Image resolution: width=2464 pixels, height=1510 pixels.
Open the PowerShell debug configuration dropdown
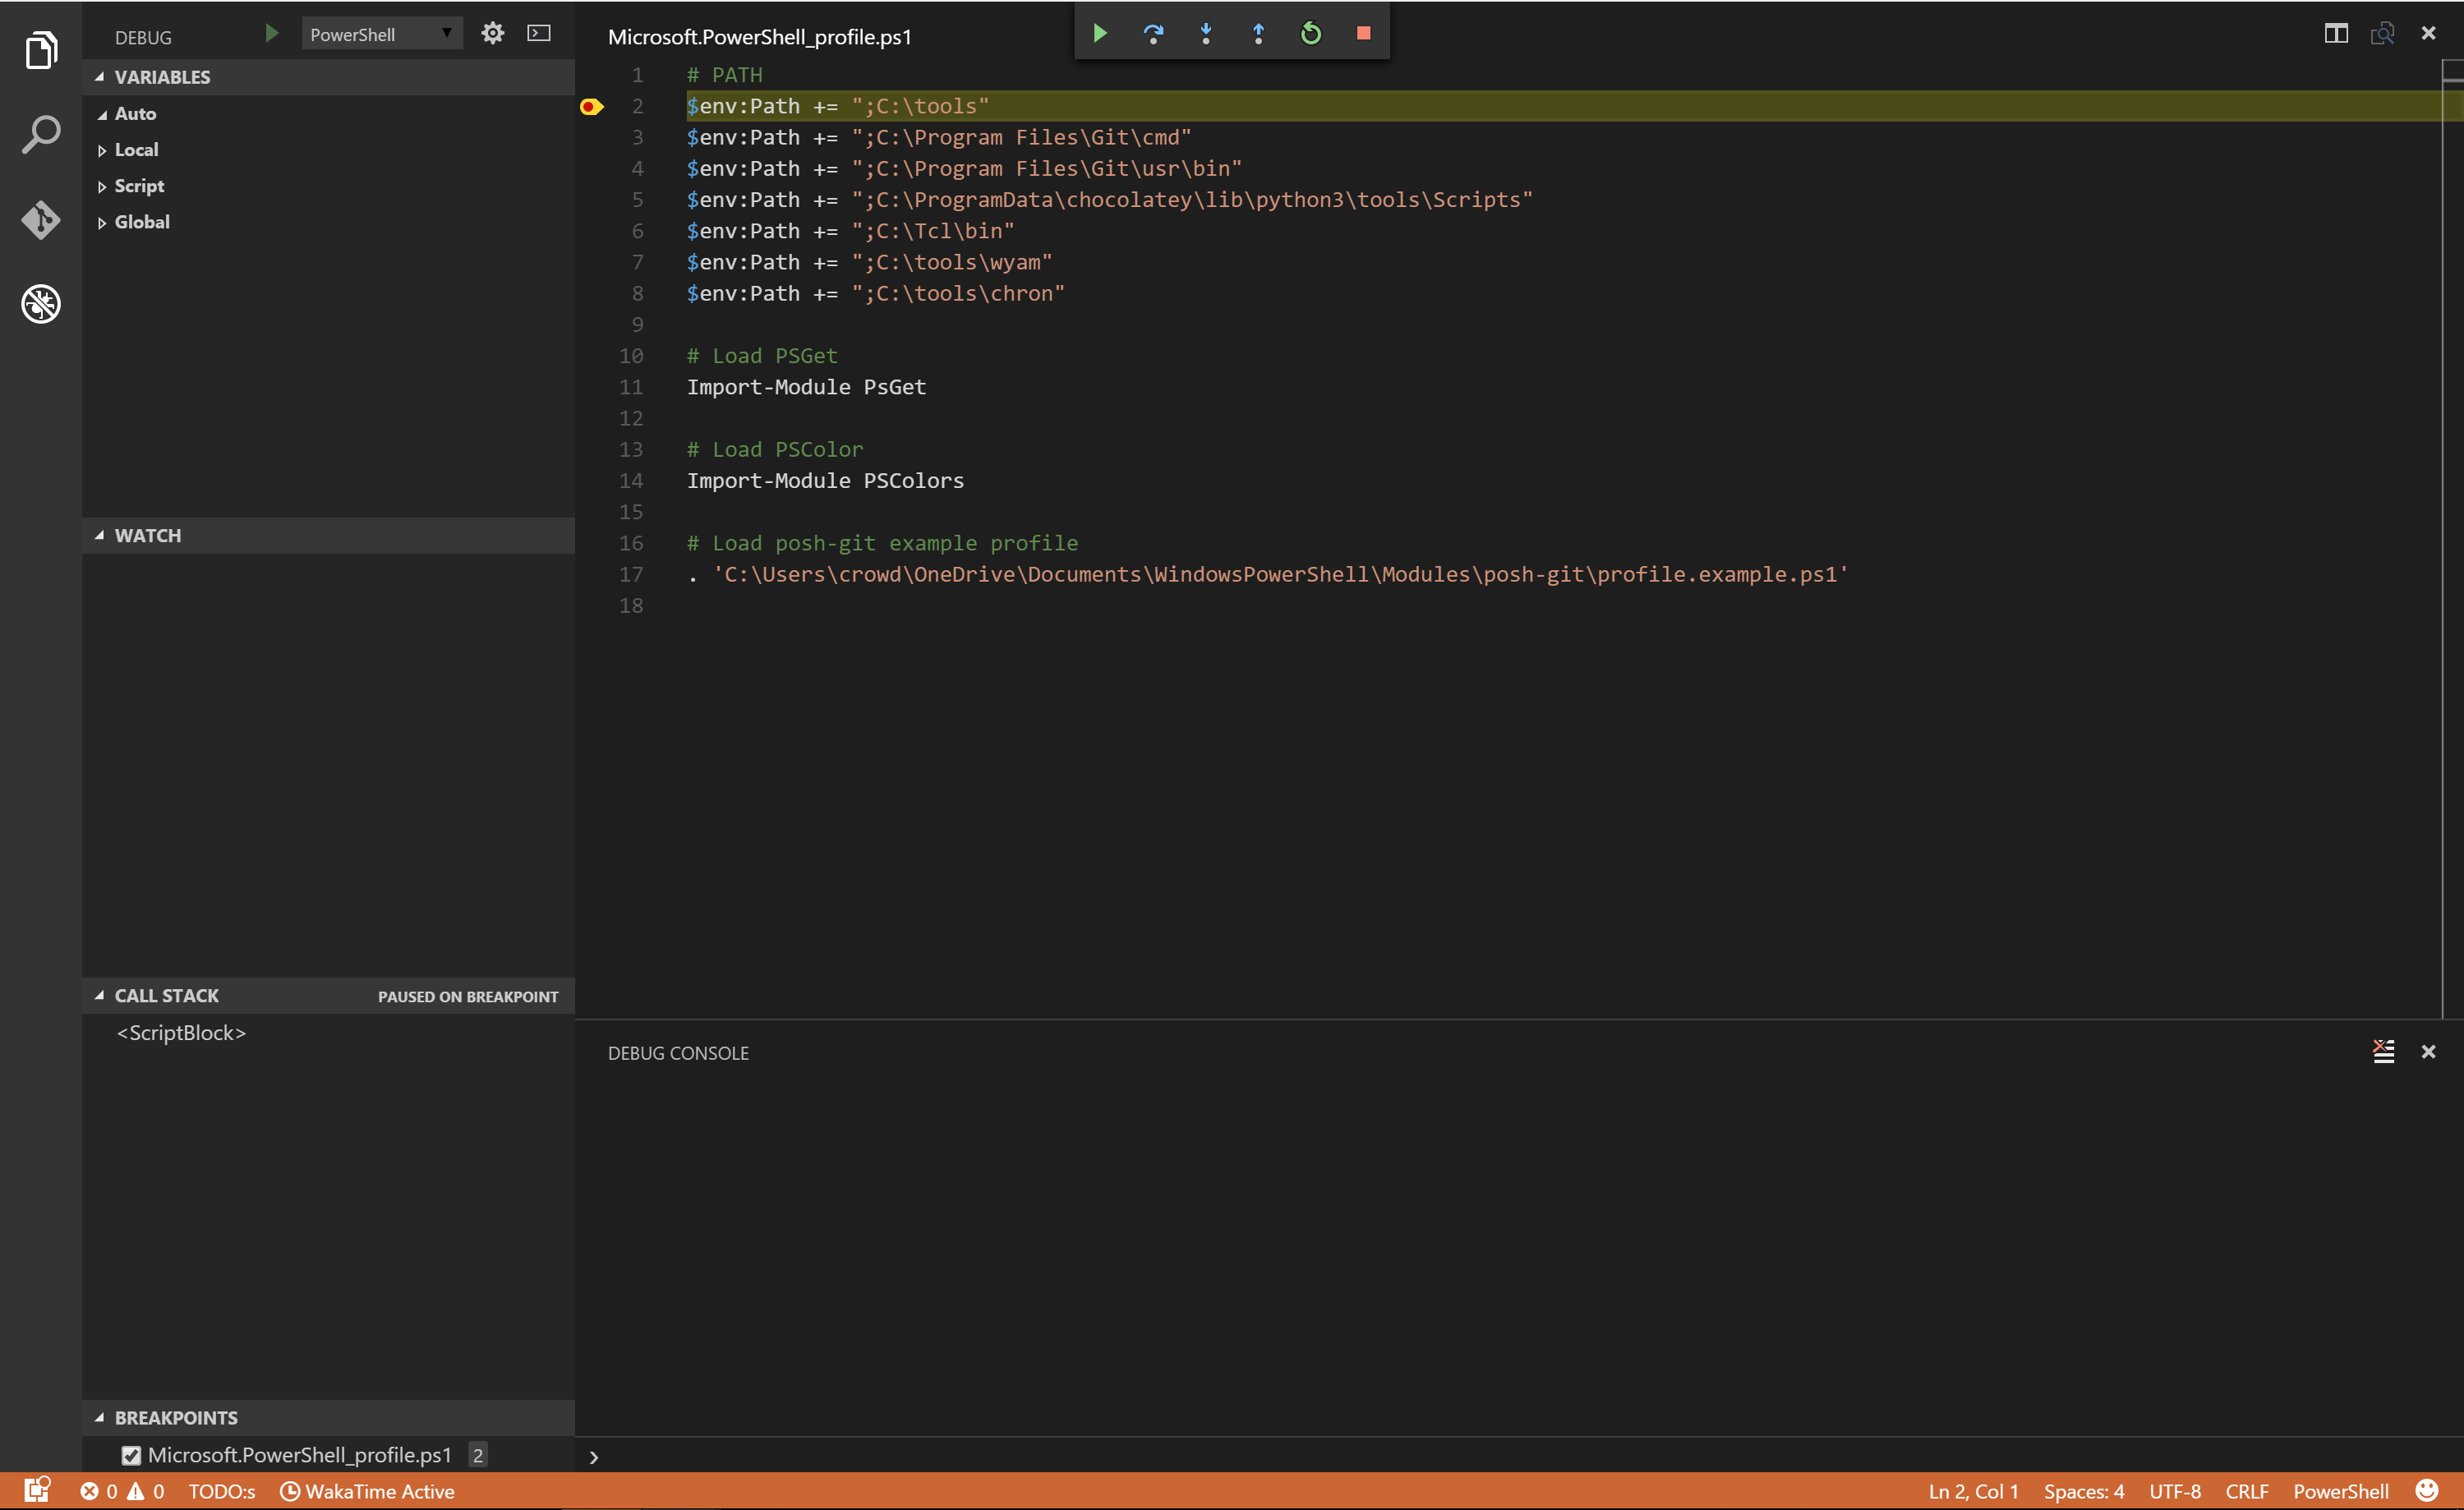(382, 33)
